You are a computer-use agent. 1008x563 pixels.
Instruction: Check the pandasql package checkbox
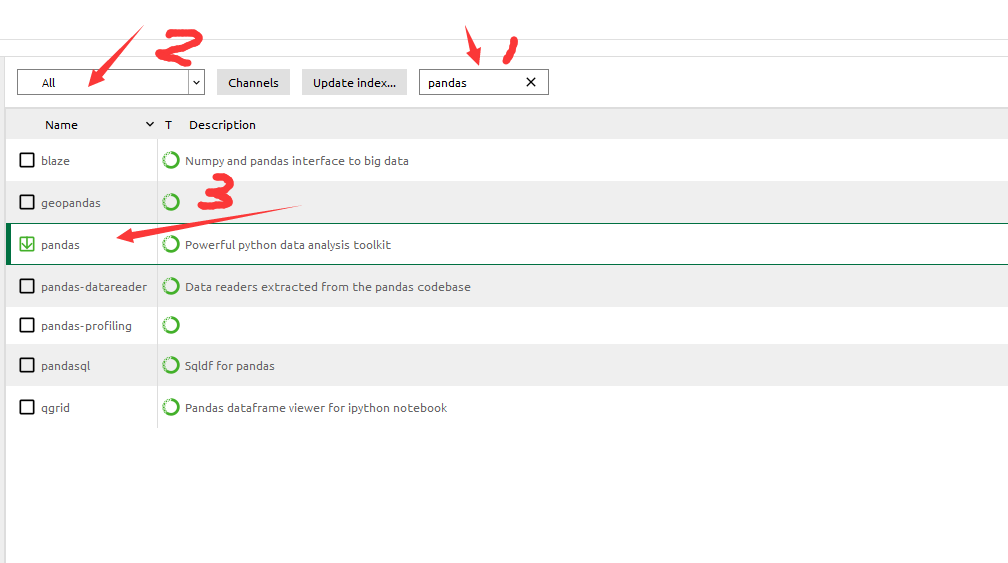click(x=27, y=365)
